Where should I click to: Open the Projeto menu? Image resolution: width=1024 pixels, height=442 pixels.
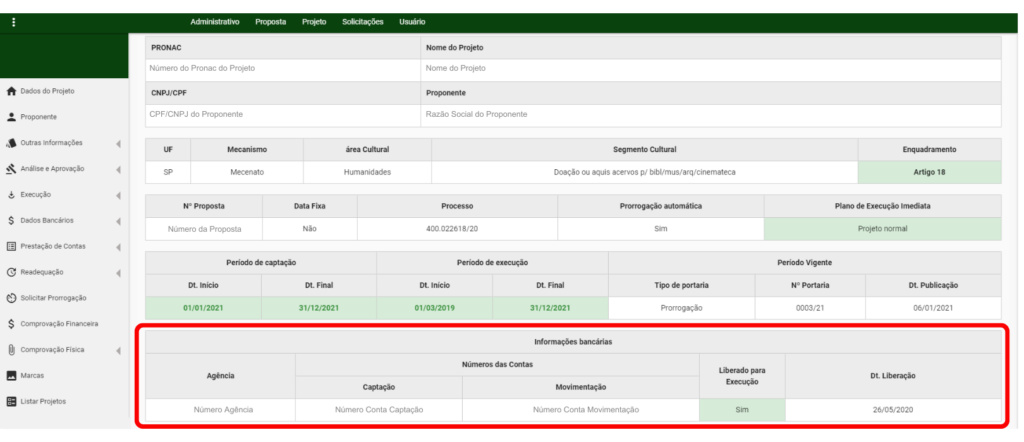314,22
